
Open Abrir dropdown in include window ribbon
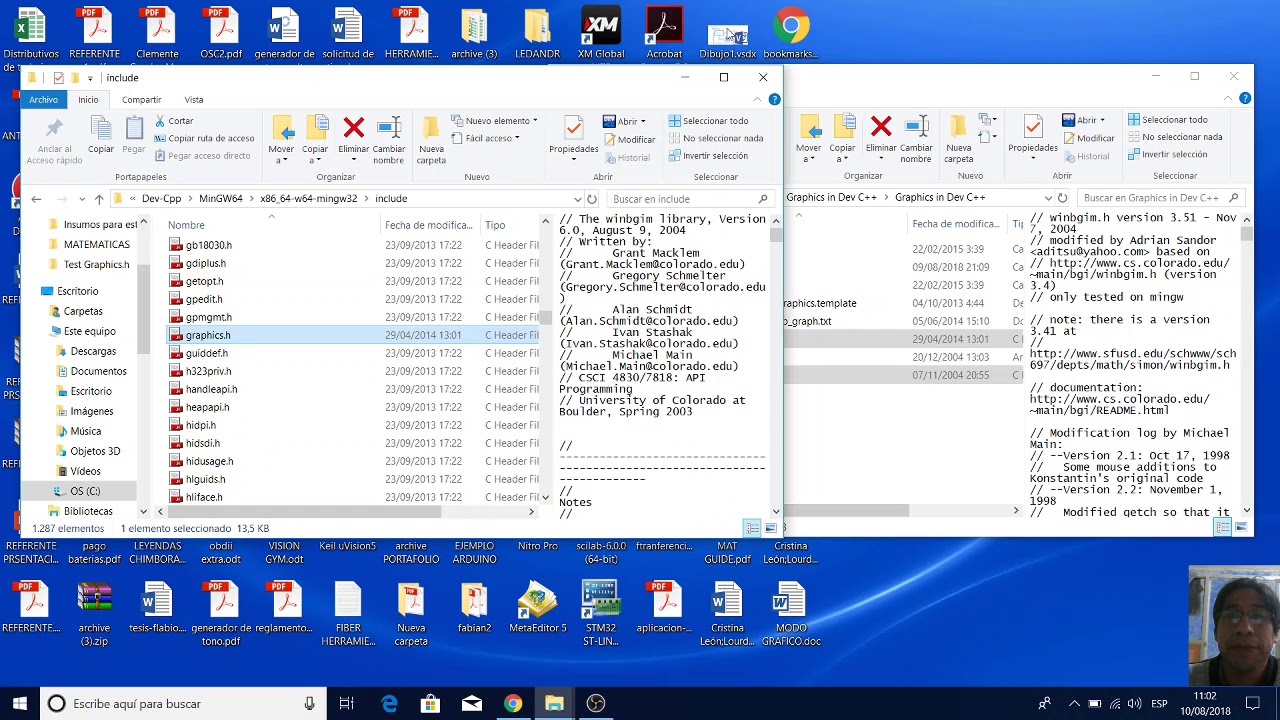pyautogui.click(x=624, y=121)
